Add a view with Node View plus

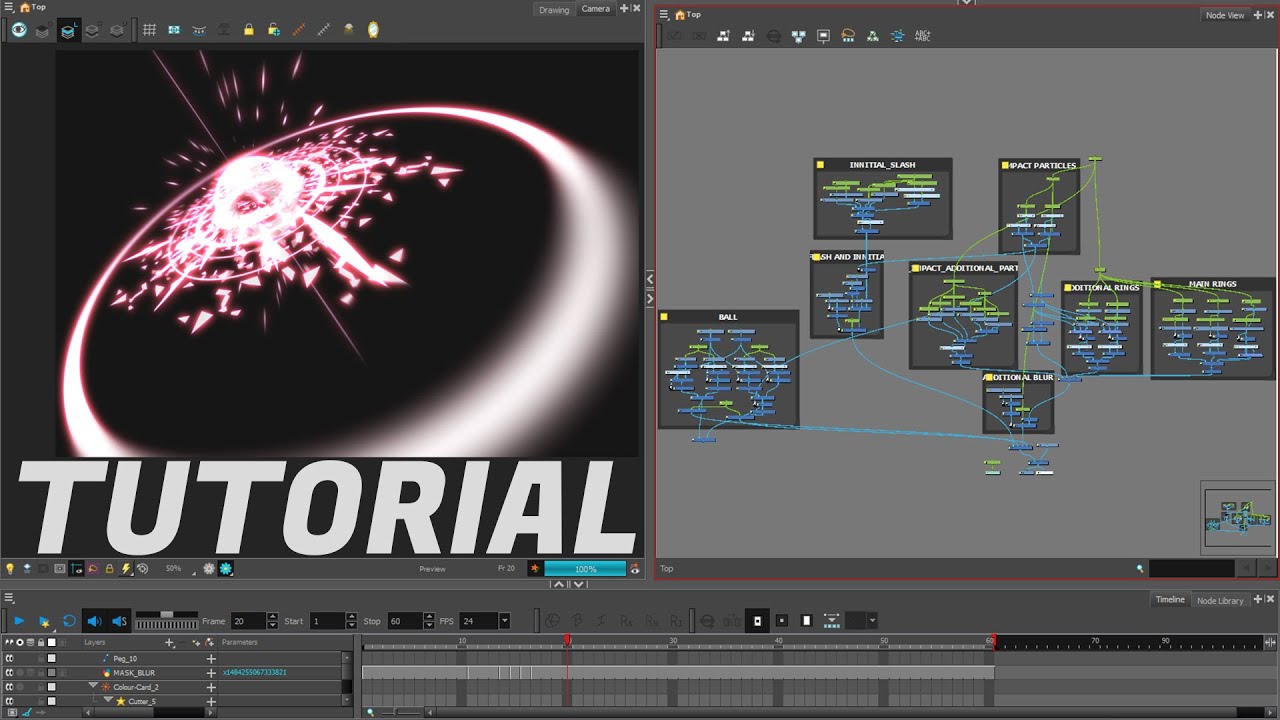[x=1259, y=15]
